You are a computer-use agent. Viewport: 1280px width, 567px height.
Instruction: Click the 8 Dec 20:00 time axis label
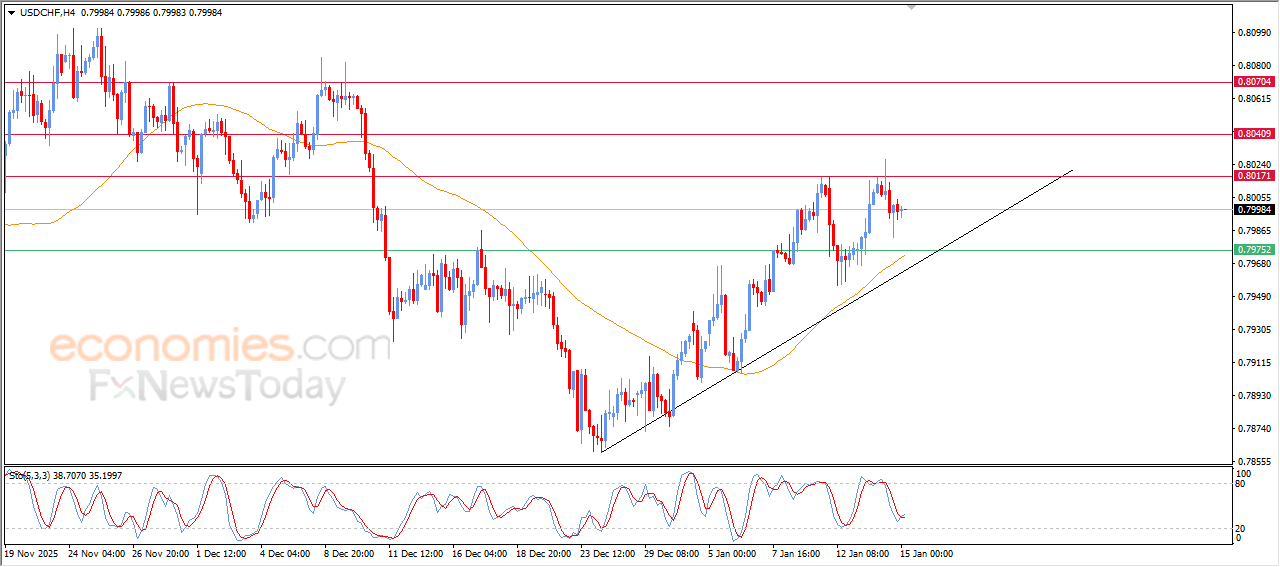pos(350,552)
